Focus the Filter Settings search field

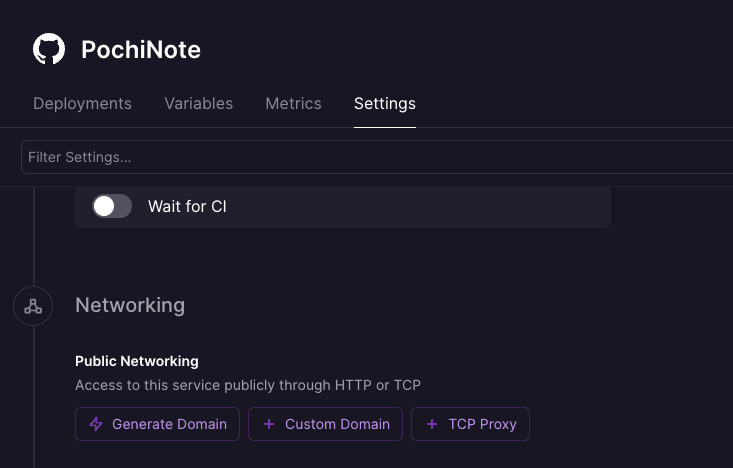(377, 157)
